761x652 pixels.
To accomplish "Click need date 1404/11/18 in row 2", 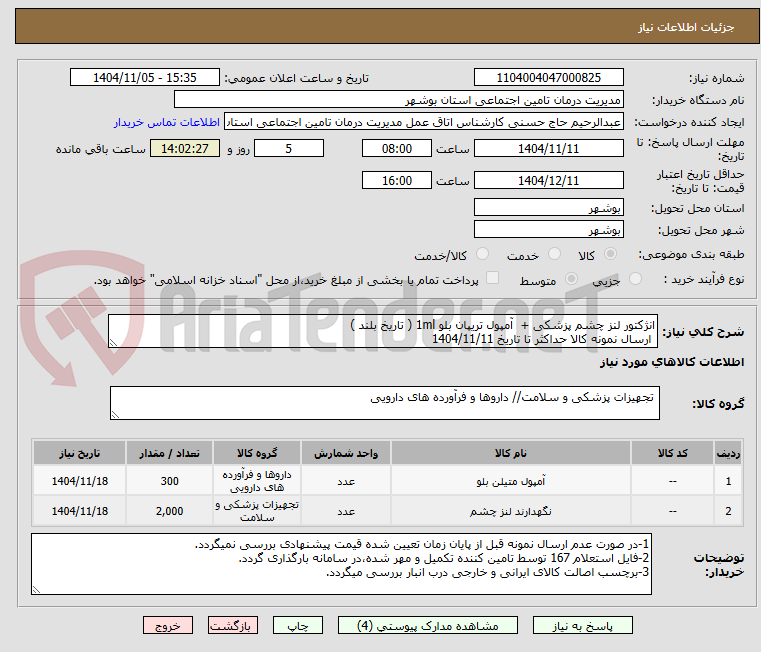I will (x=80, y=511).
